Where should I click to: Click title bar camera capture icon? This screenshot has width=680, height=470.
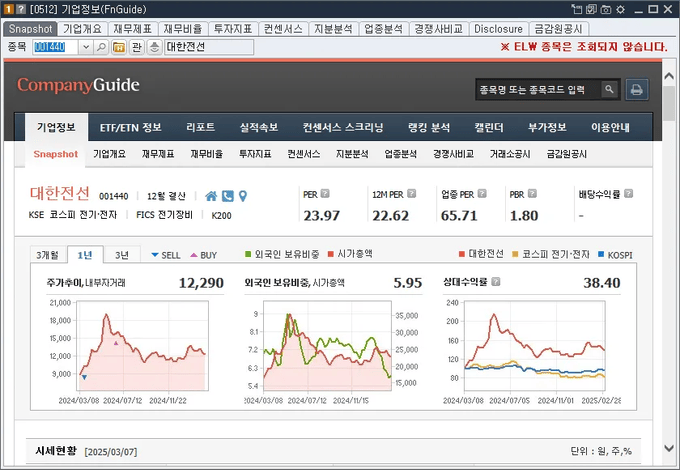coord(606,9)
